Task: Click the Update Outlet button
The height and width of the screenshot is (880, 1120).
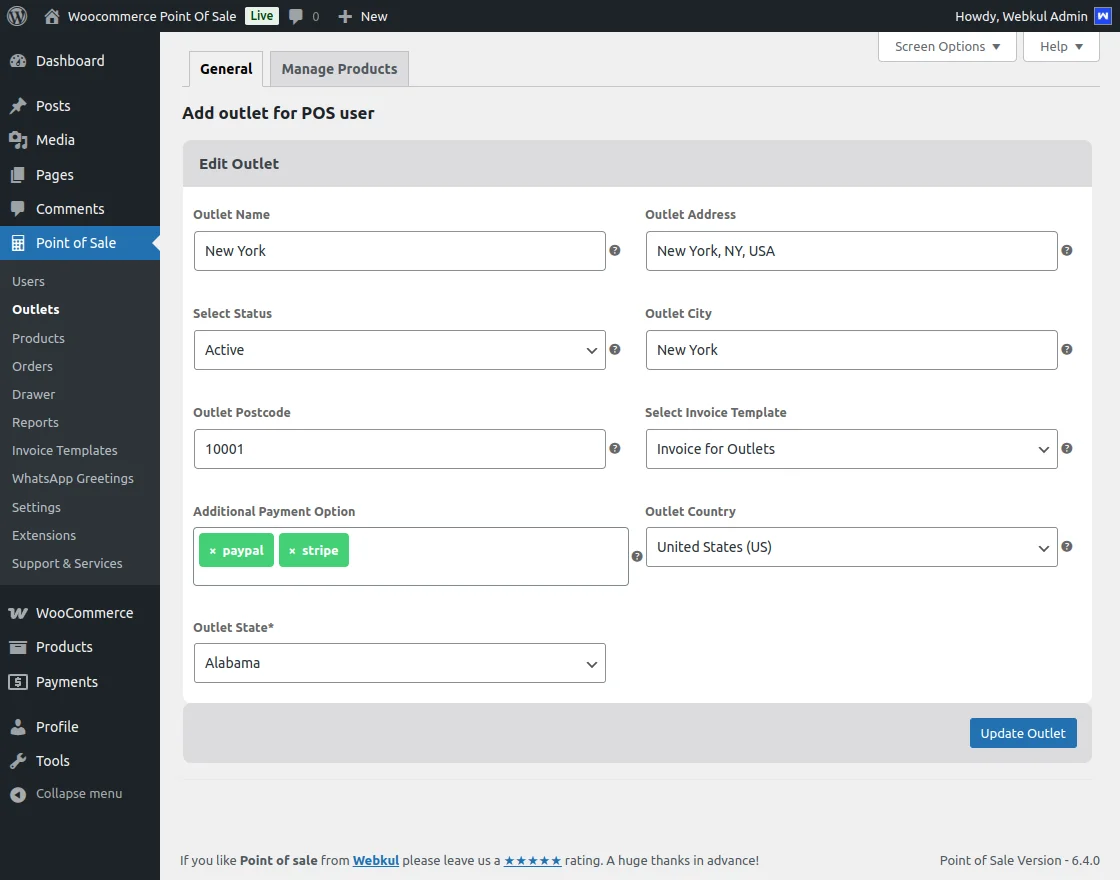Action: (x=1023, y=733)
